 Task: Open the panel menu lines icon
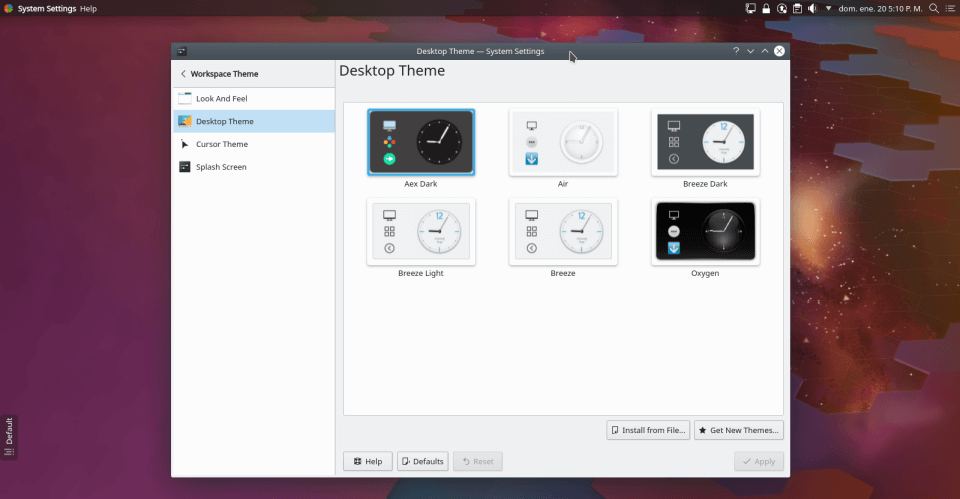pos(950,9)
